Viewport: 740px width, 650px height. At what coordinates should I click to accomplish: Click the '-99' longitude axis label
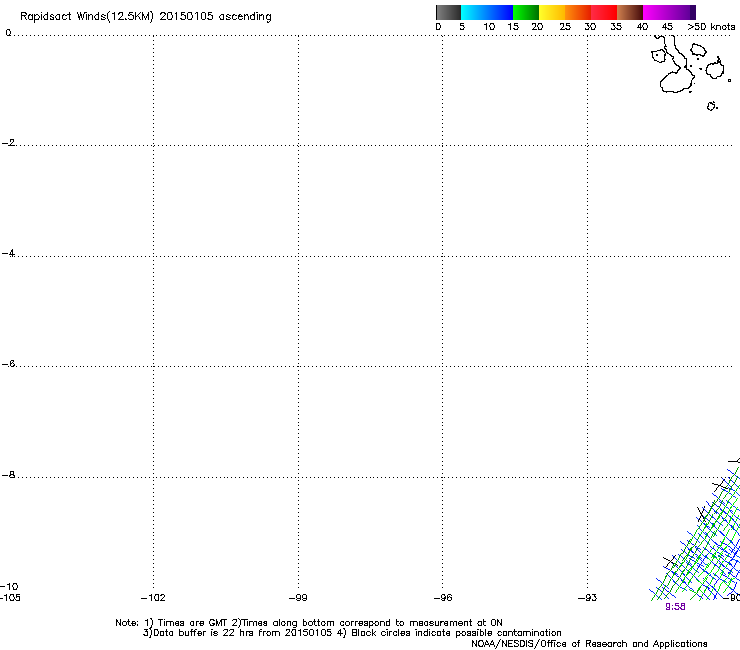pos(298,598)
